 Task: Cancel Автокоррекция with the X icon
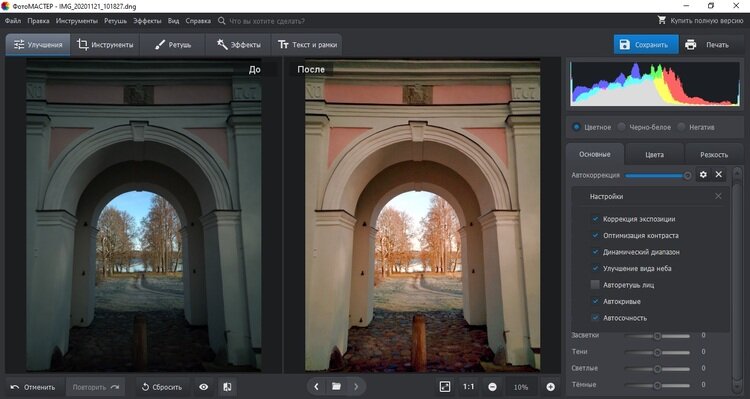click(718, 175)
